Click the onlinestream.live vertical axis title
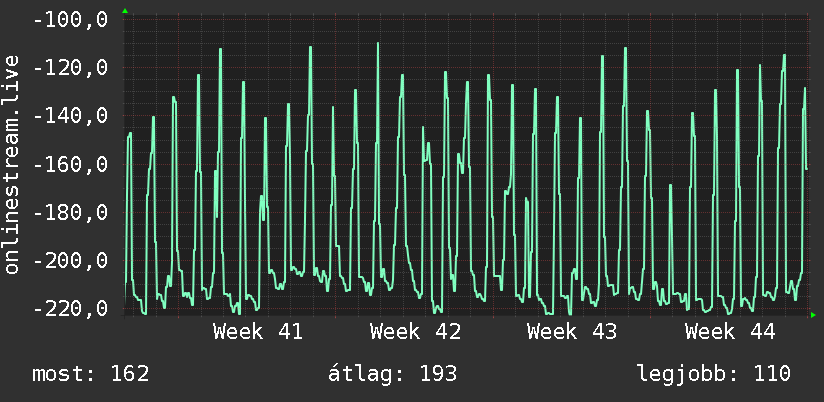The width and height of the screenshot is (824, 402). [11, 164]
